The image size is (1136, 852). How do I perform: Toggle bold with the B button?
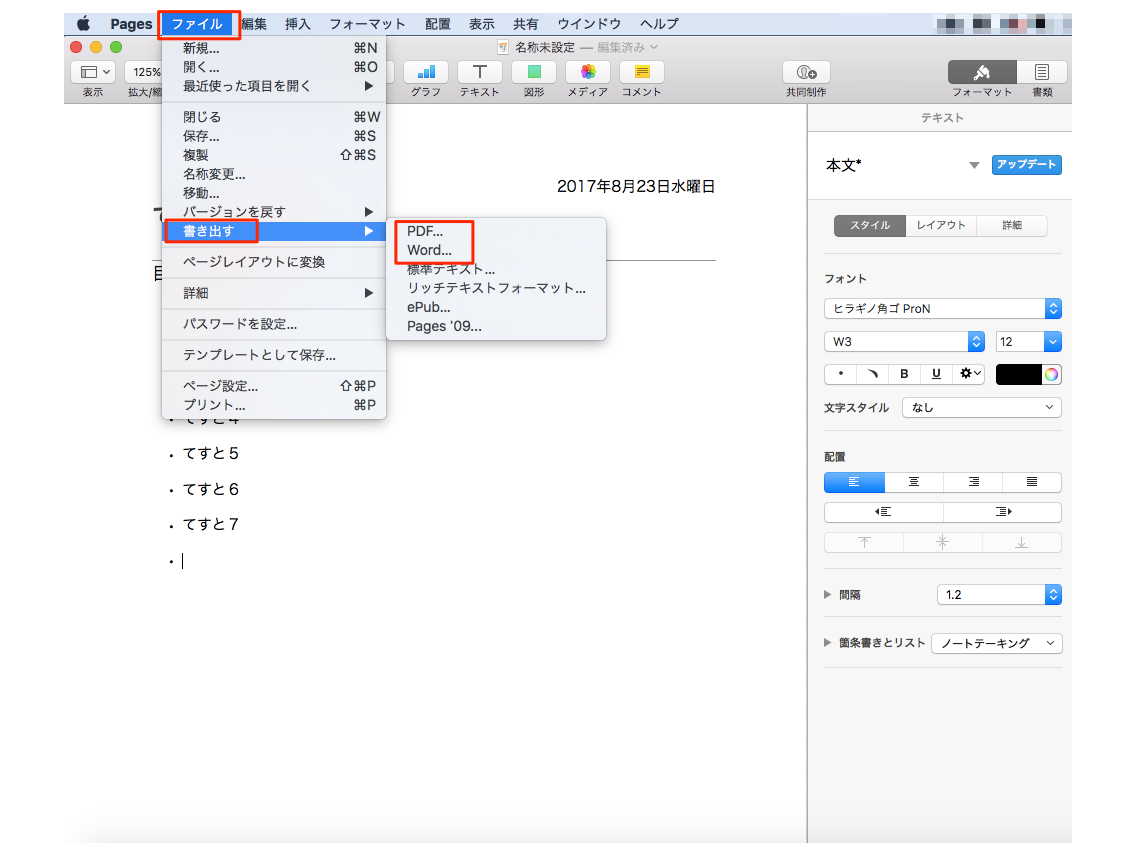904,374
